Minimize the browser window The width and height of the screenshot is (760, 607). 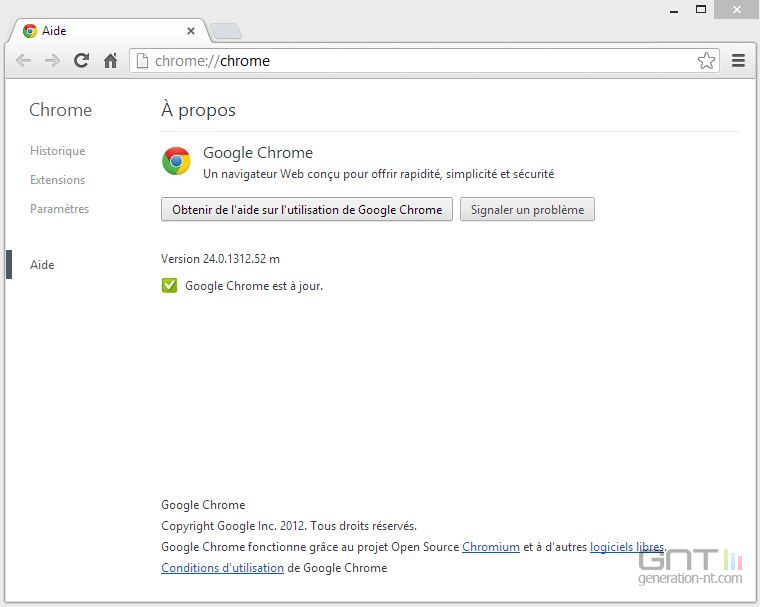[674, 10]
